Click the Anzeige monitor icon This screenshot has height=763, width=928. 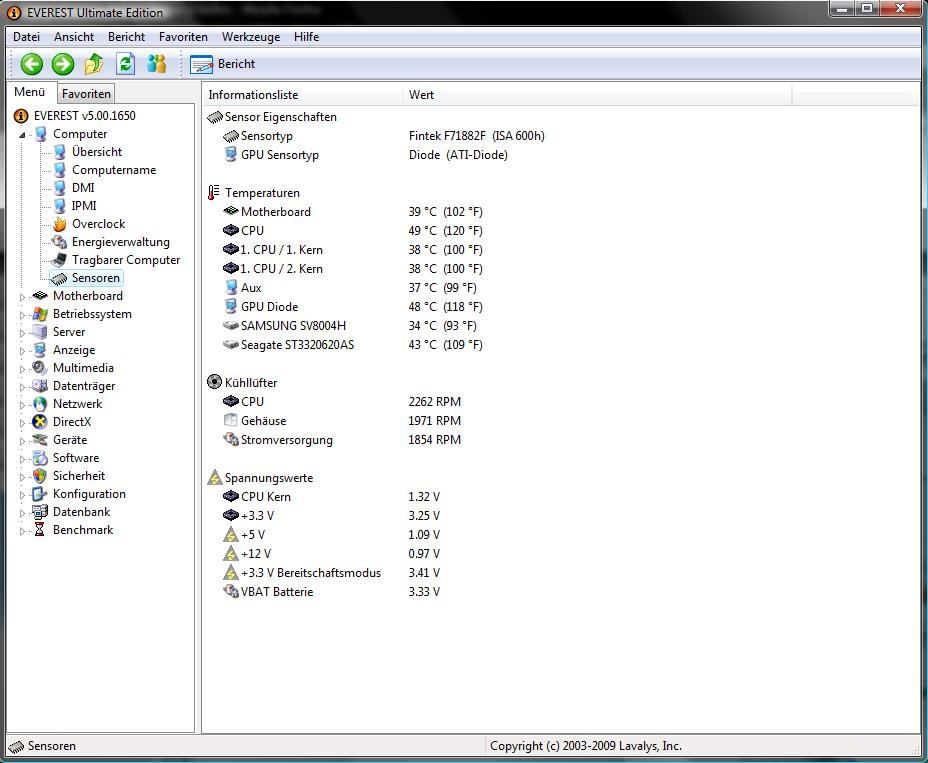coord(40,350)
